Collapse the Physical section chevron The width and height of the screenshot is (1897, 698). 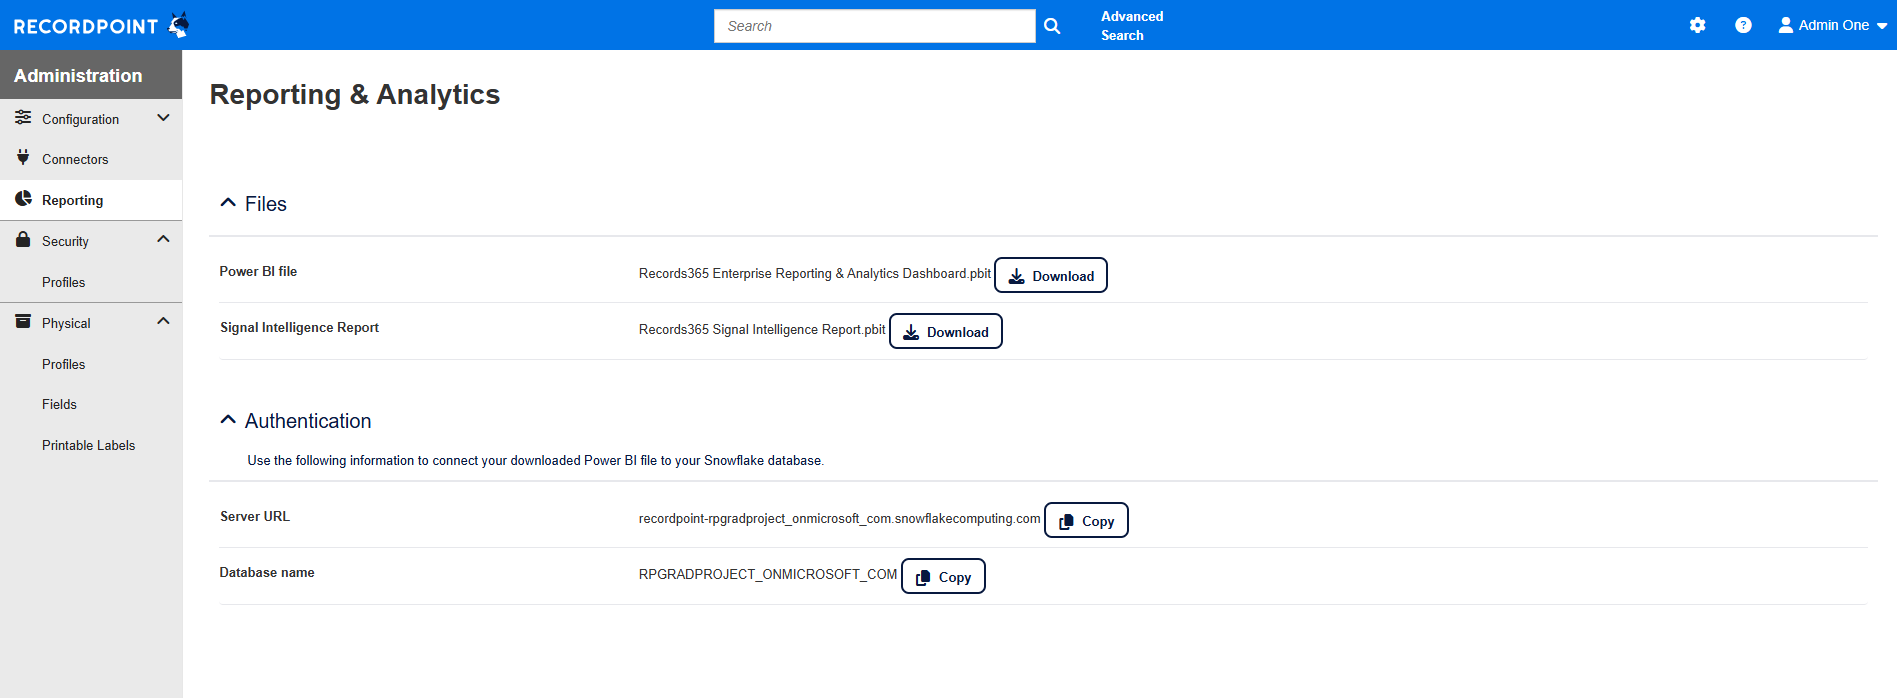[163, 322]
